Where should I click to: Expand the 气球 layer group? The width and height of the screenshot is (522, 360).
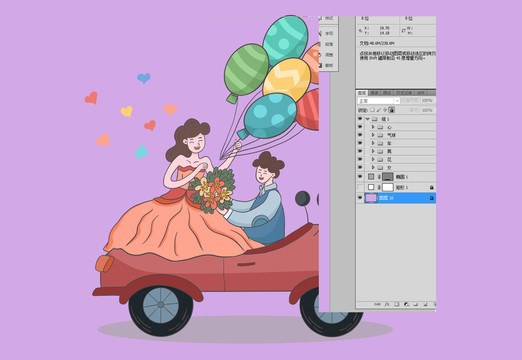point(373,135)
